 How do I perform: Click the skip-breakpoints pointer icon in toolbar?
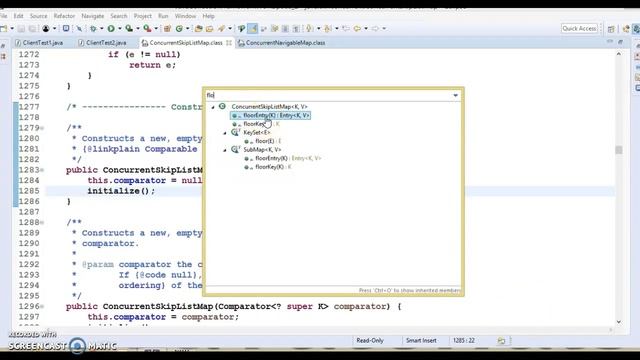click(79, 29)
